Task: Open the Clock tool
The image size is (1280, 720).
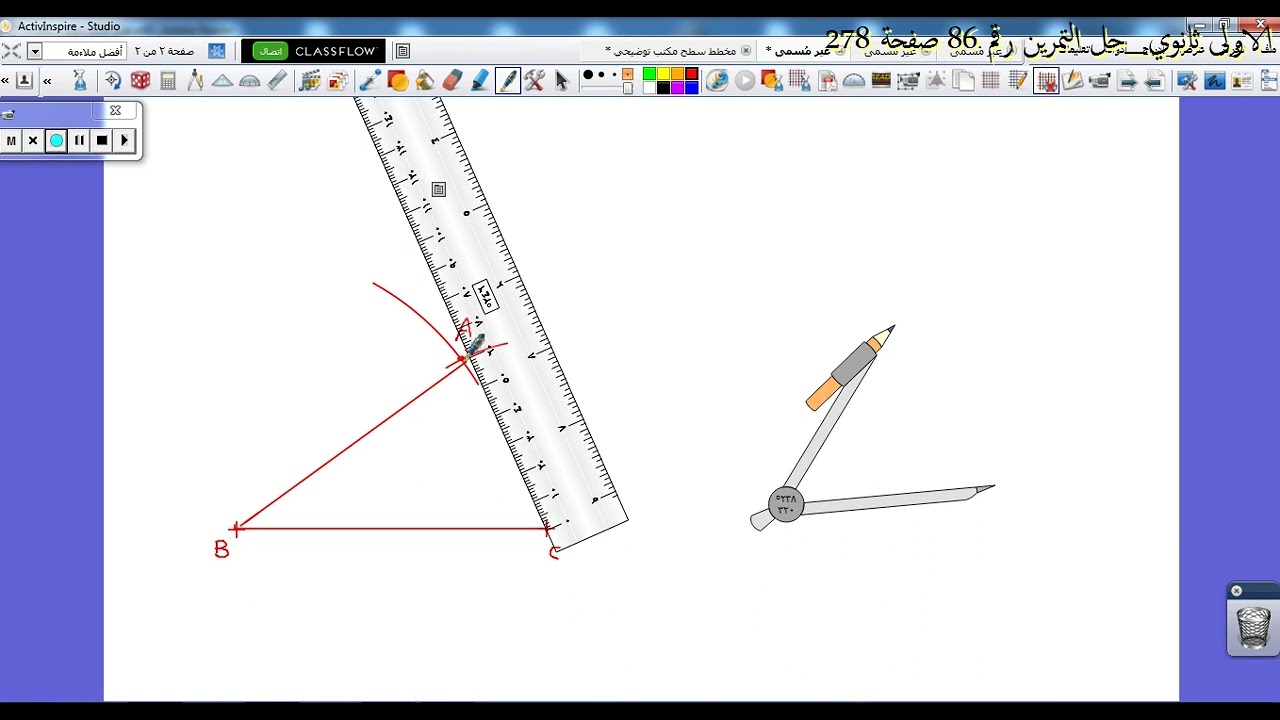Action: coord(112,80)
